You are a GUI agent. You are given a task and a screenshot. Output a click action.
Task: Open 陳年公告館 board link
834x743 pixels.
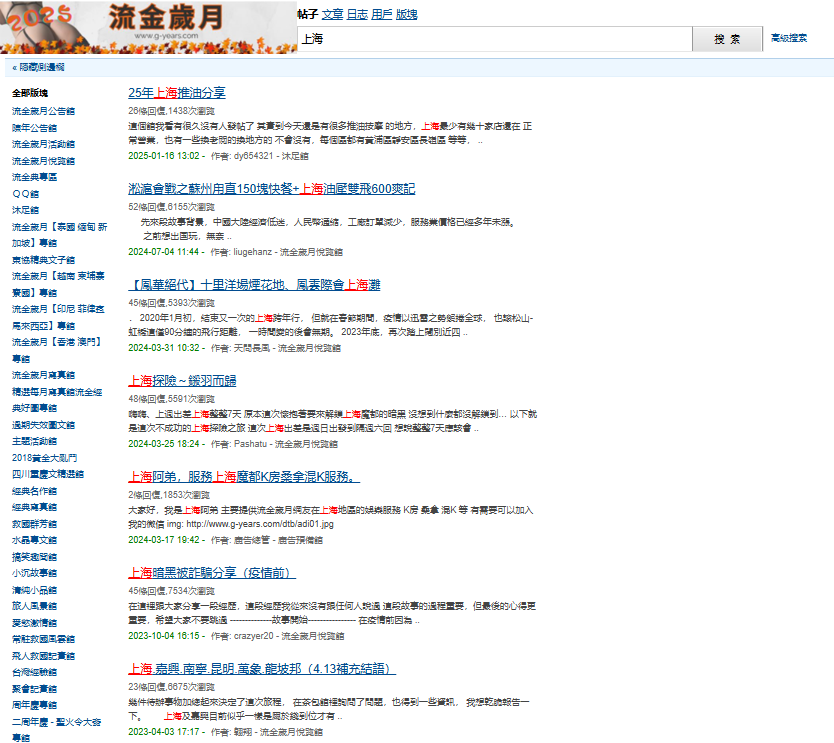pos(35,128)
